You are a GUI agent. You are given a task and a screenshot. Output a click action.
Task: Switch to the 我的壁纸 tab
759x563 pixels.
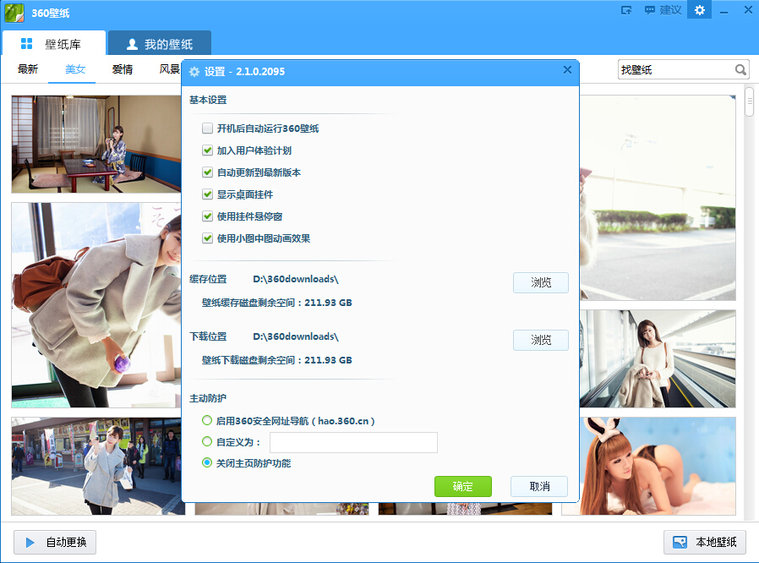pos(159,44)
